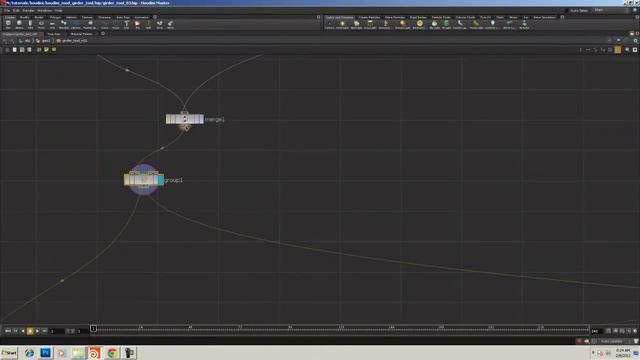The height and width of the screenshot is (360, 640).
Task: Toggle the Auto Takes checkbox
Action: click(x=567, y=10)
